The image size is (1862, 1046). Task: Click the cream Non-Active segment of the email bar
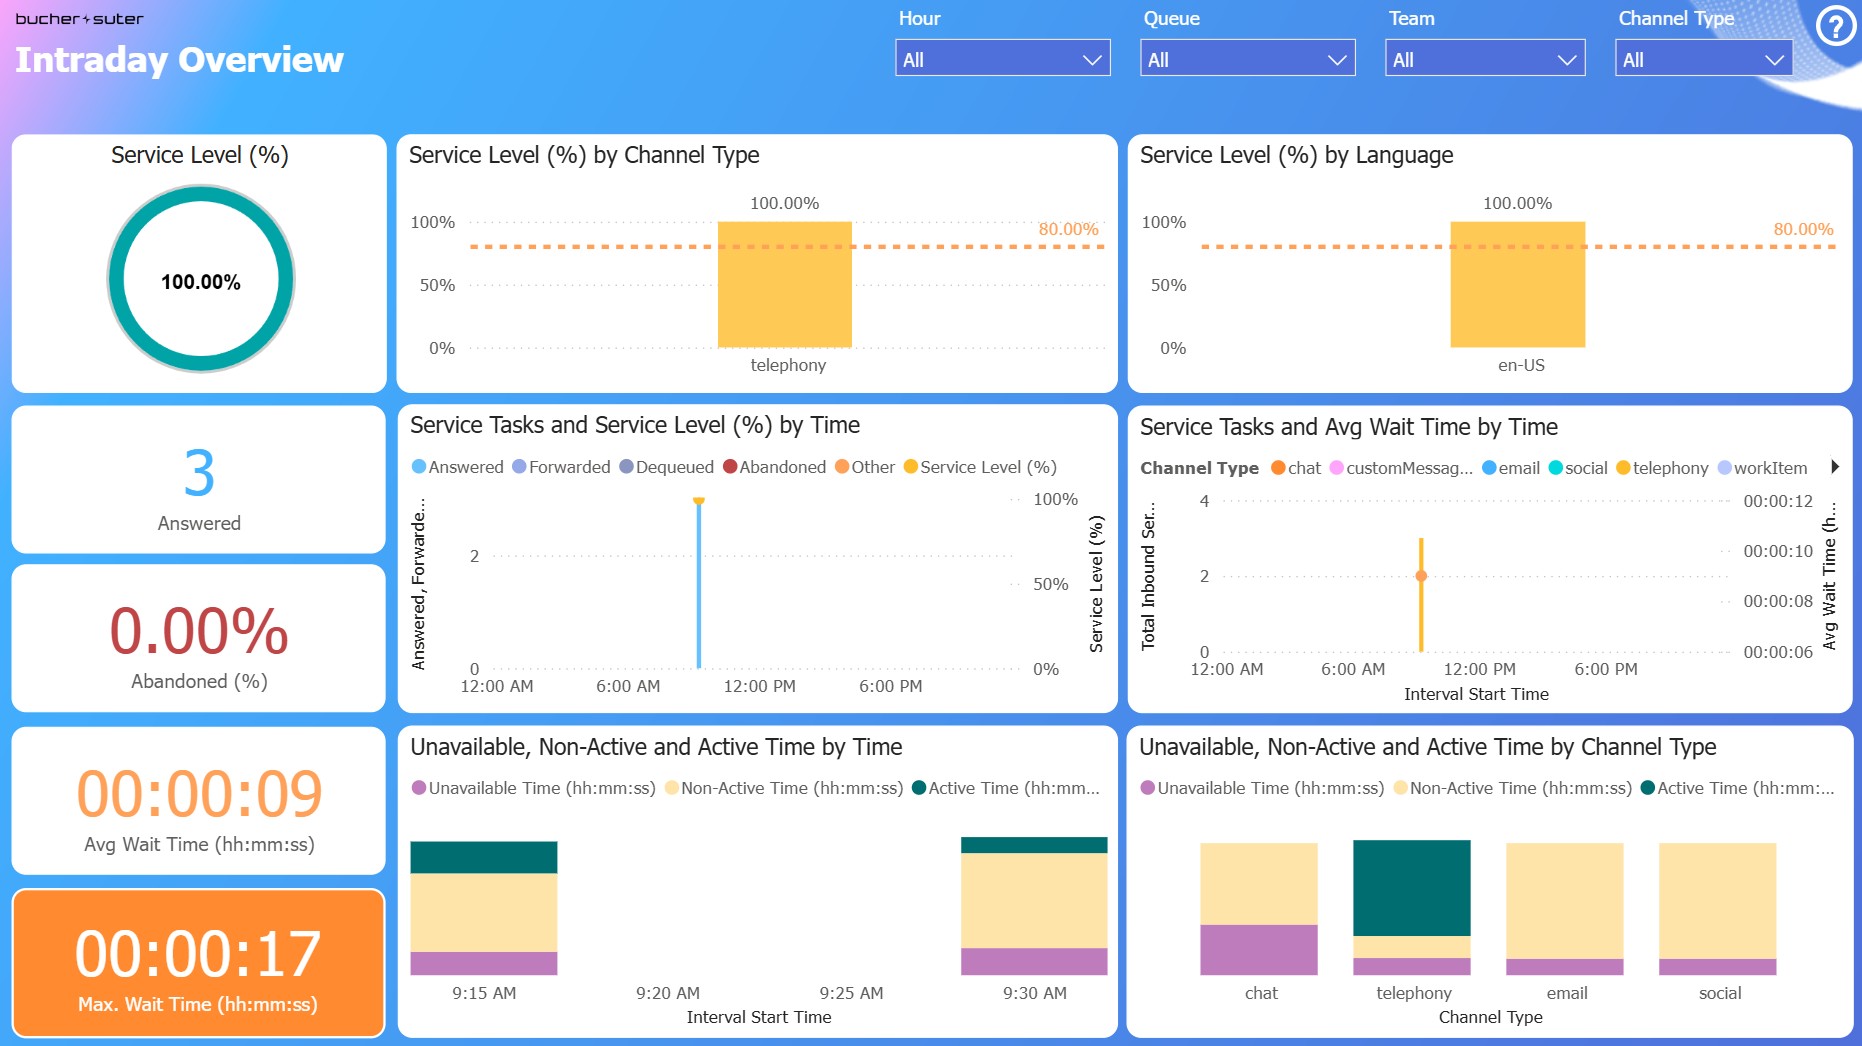(1565, 901)
